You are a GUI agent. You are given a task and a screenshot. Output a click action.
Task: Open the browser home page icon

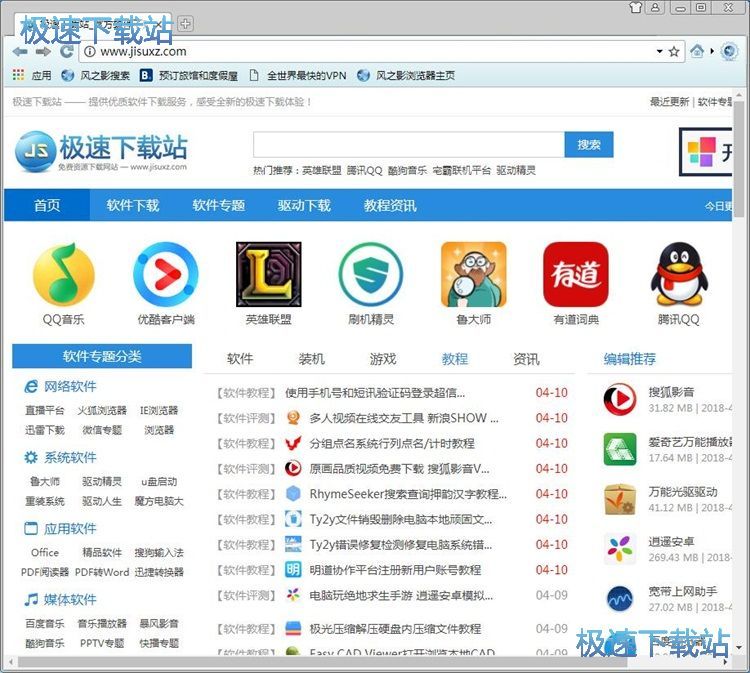697,51
